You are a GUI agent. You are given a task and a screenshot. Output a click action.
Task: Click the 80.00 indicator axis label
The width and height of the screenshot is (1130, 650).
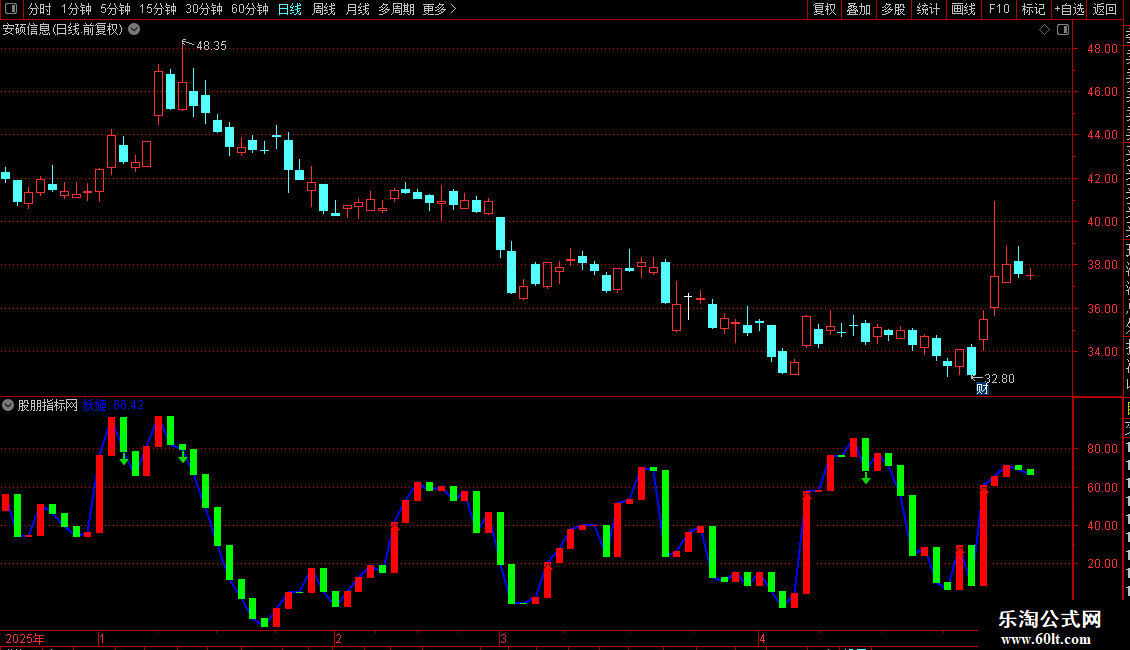click(1103, 448)
